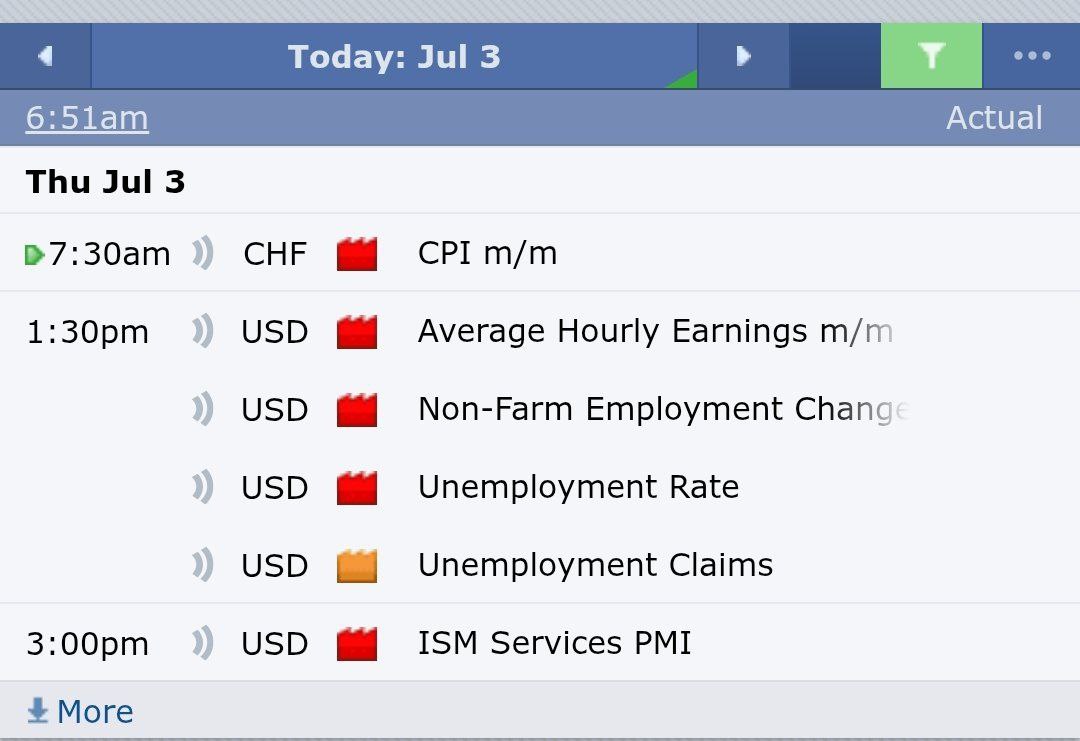The image size is (1080, 741).
Task: Click orange impact icon beside Unemployment Claims
Action: point(357,566)
